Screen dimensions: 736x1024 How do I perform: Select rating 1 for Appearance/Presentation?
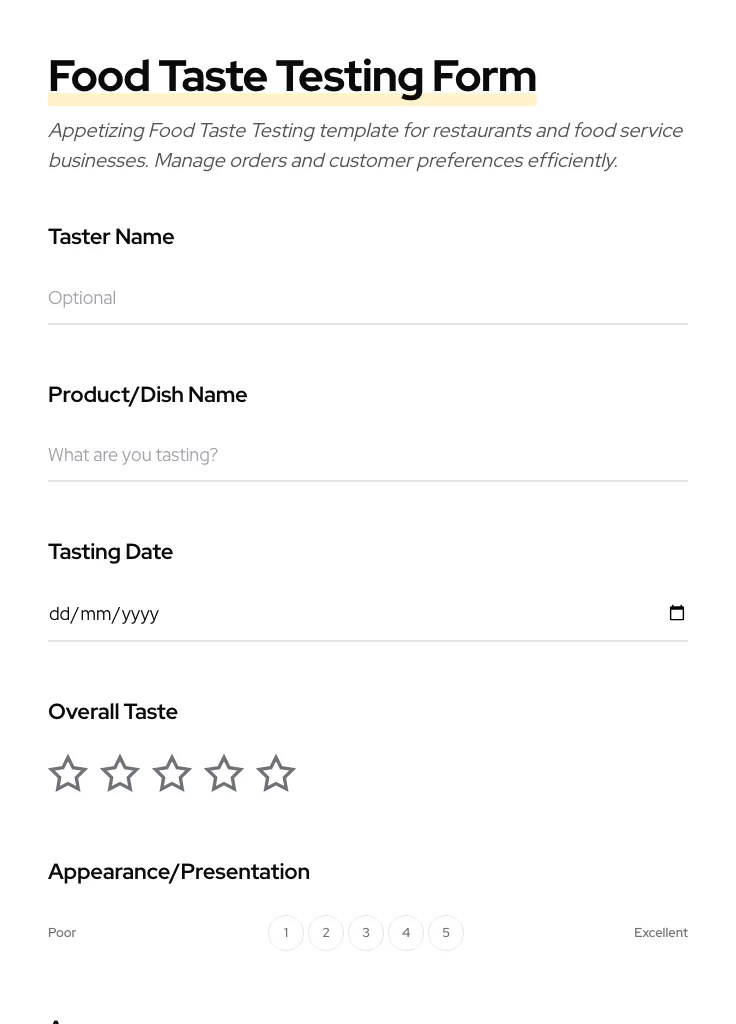[x=286, y=932]
